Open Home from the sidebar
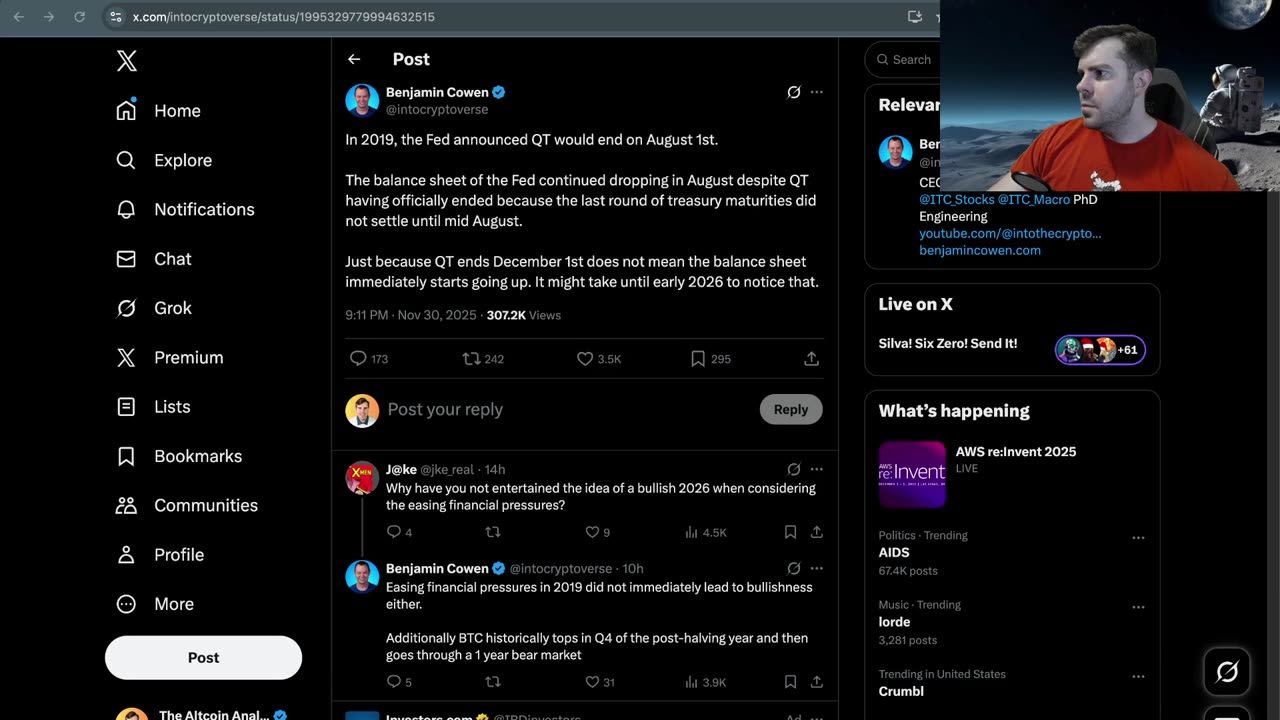1280x720 pixels. point(159,111)
